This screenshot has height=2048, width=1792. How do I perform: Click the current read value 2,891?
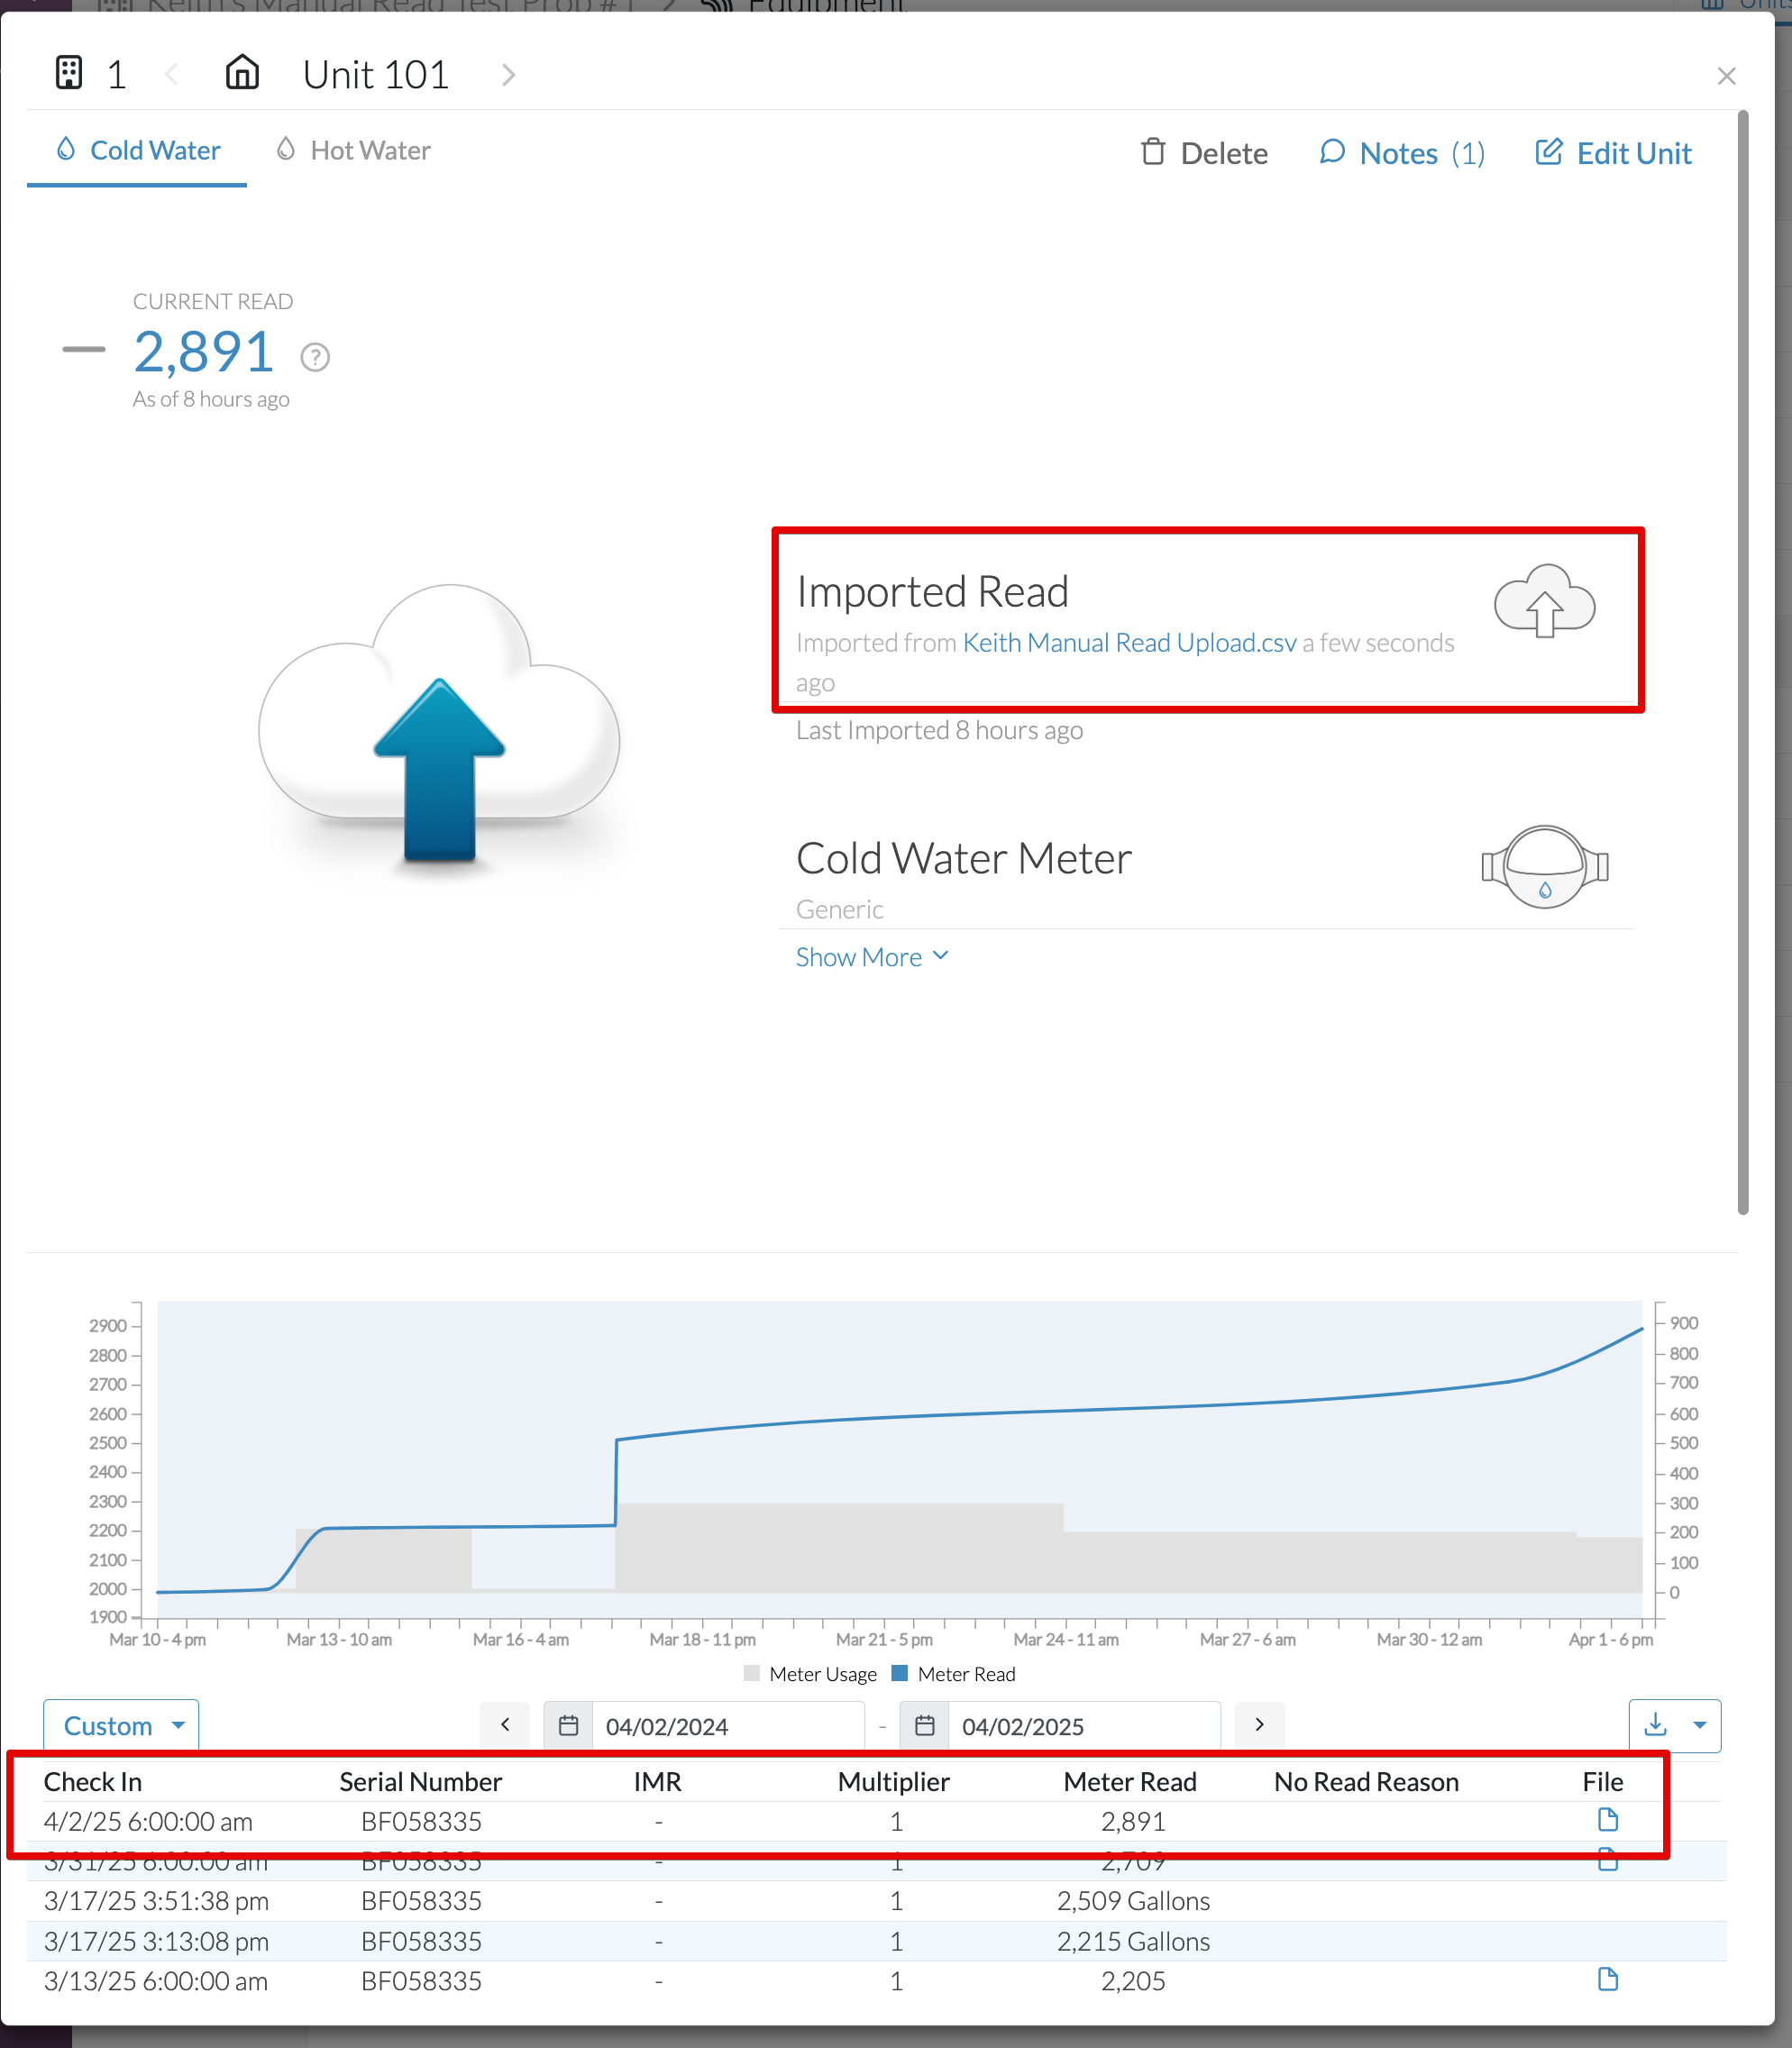pyautogui.click(x=204, y=352)
